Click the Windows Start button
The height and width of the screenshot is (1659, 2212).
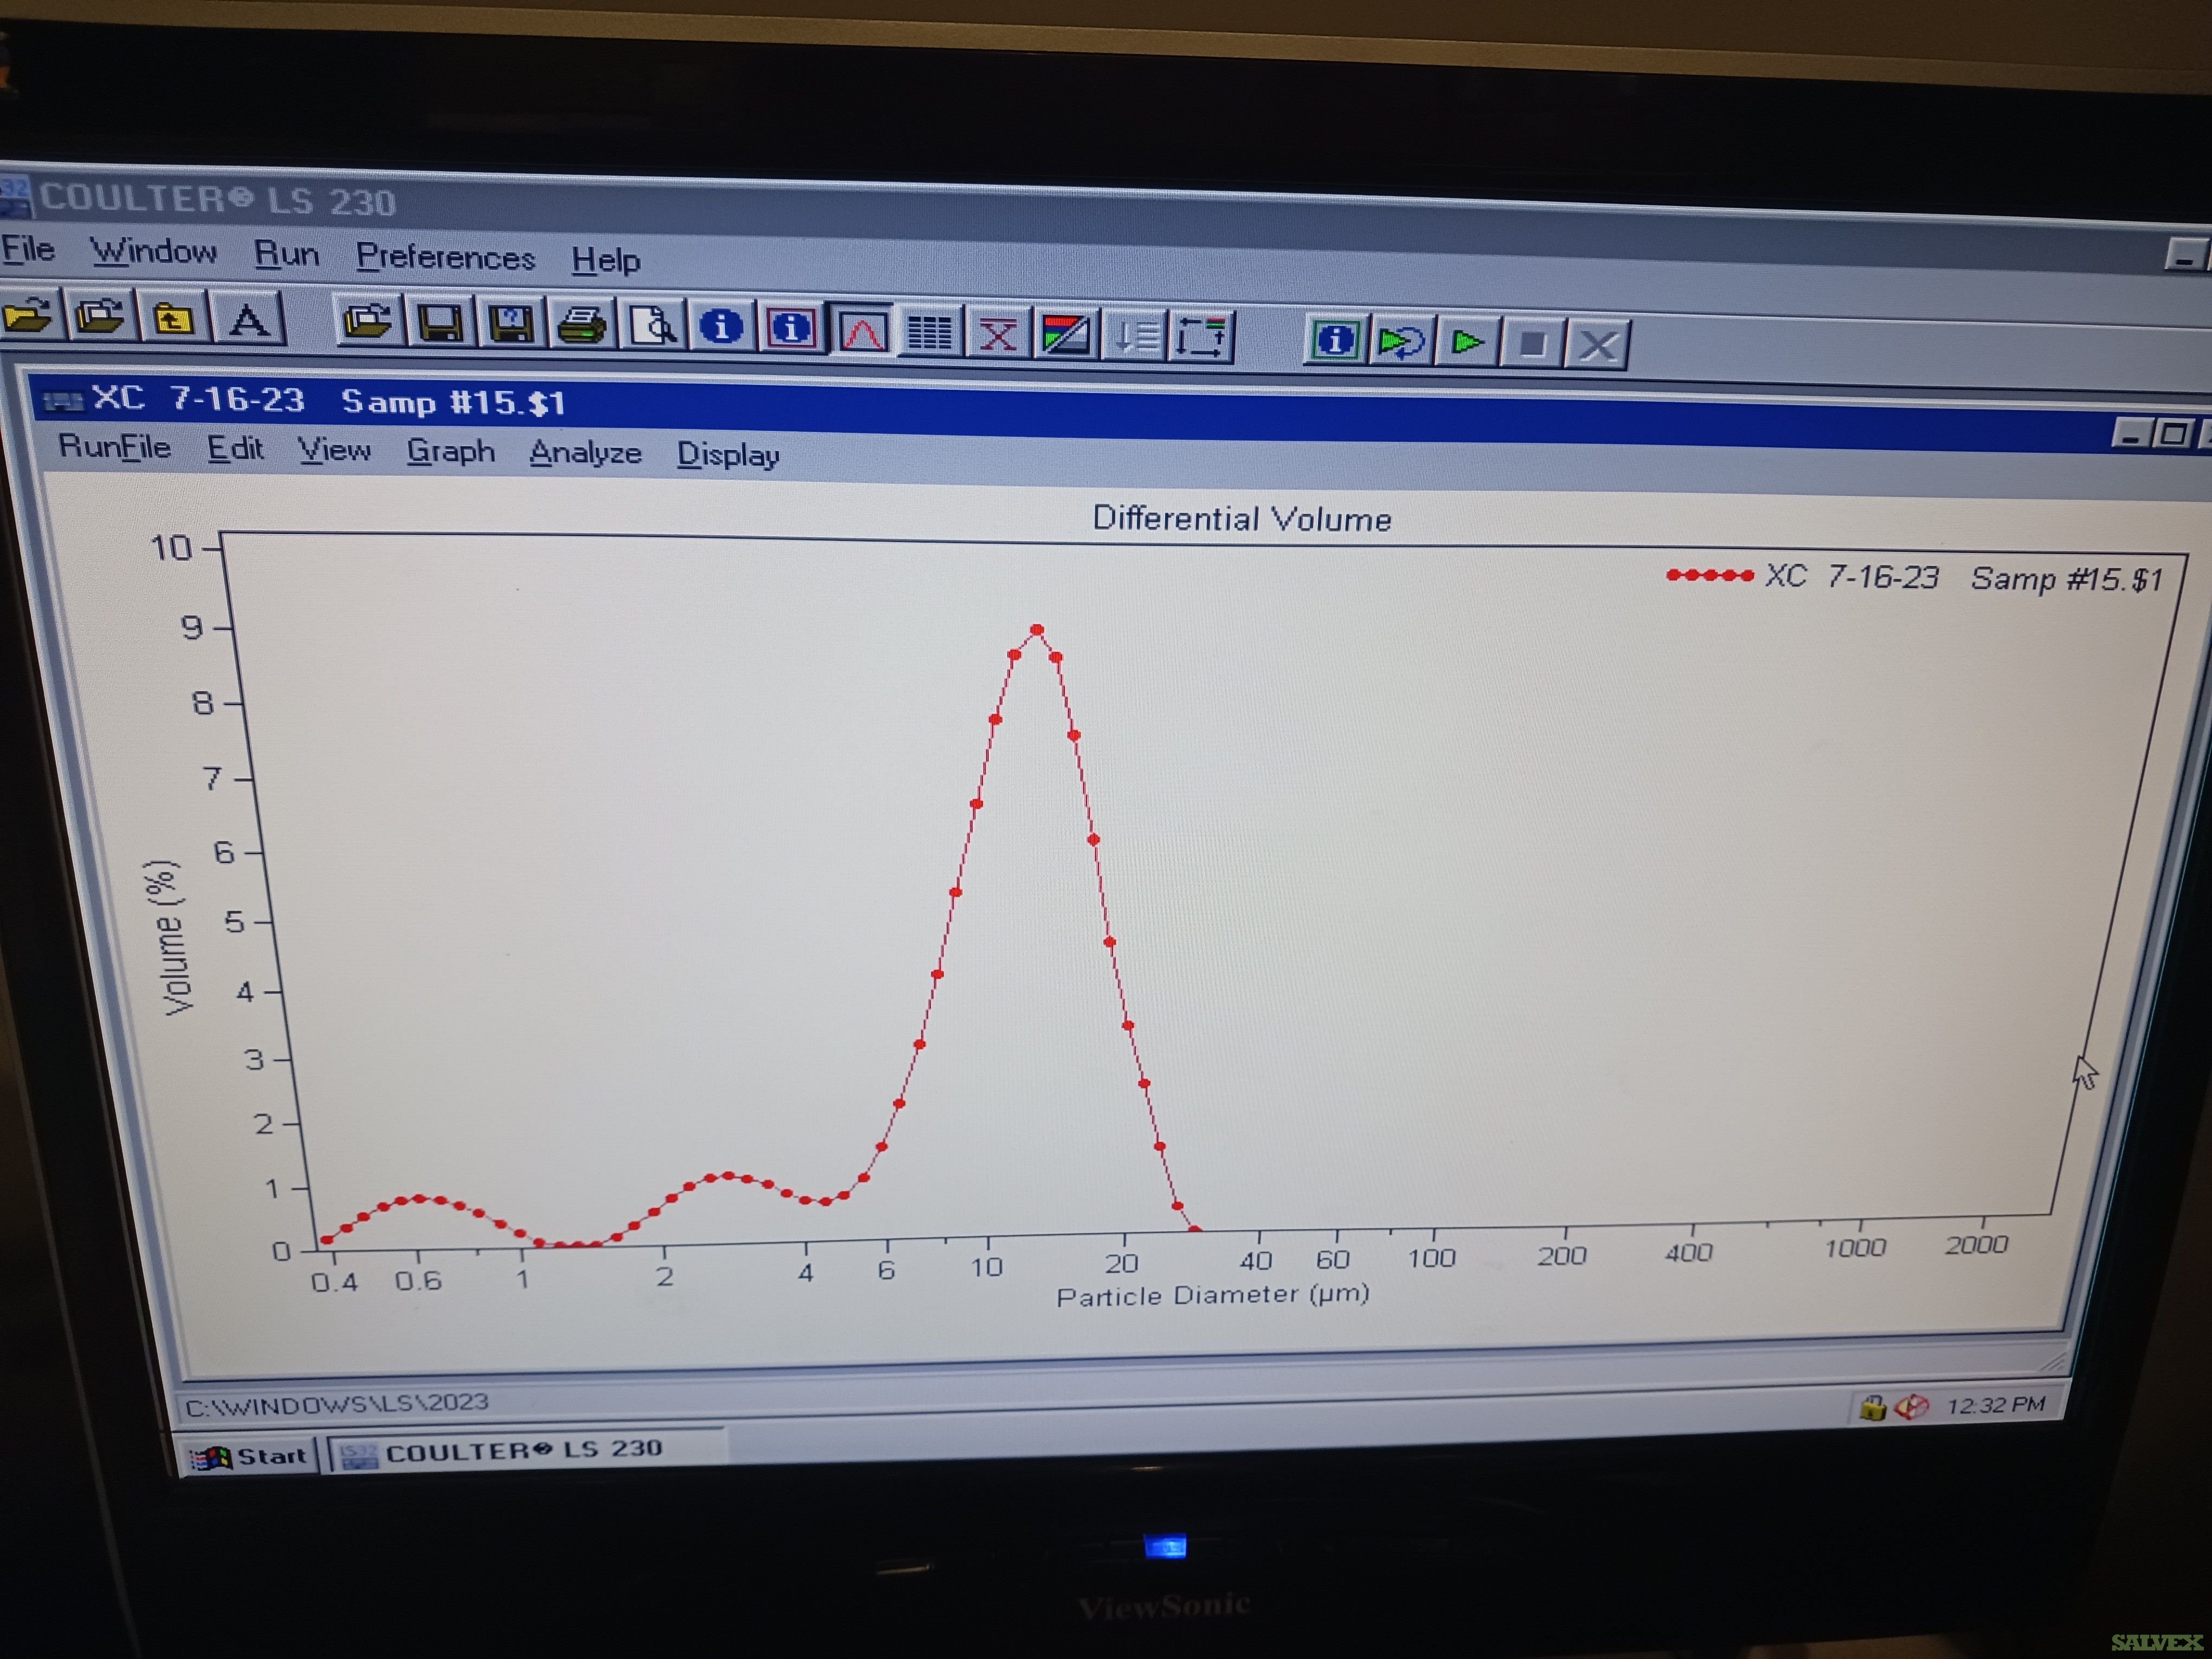[x=248, y=1456]
